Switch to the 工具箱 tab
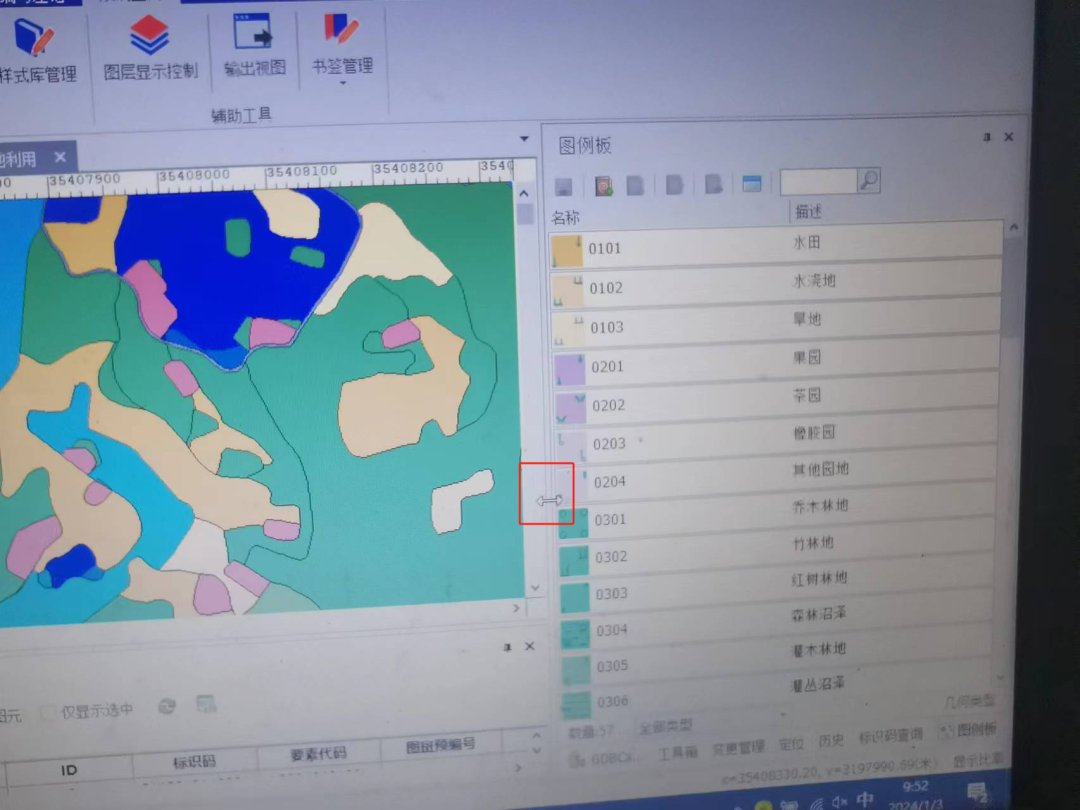 coord(677,752)
